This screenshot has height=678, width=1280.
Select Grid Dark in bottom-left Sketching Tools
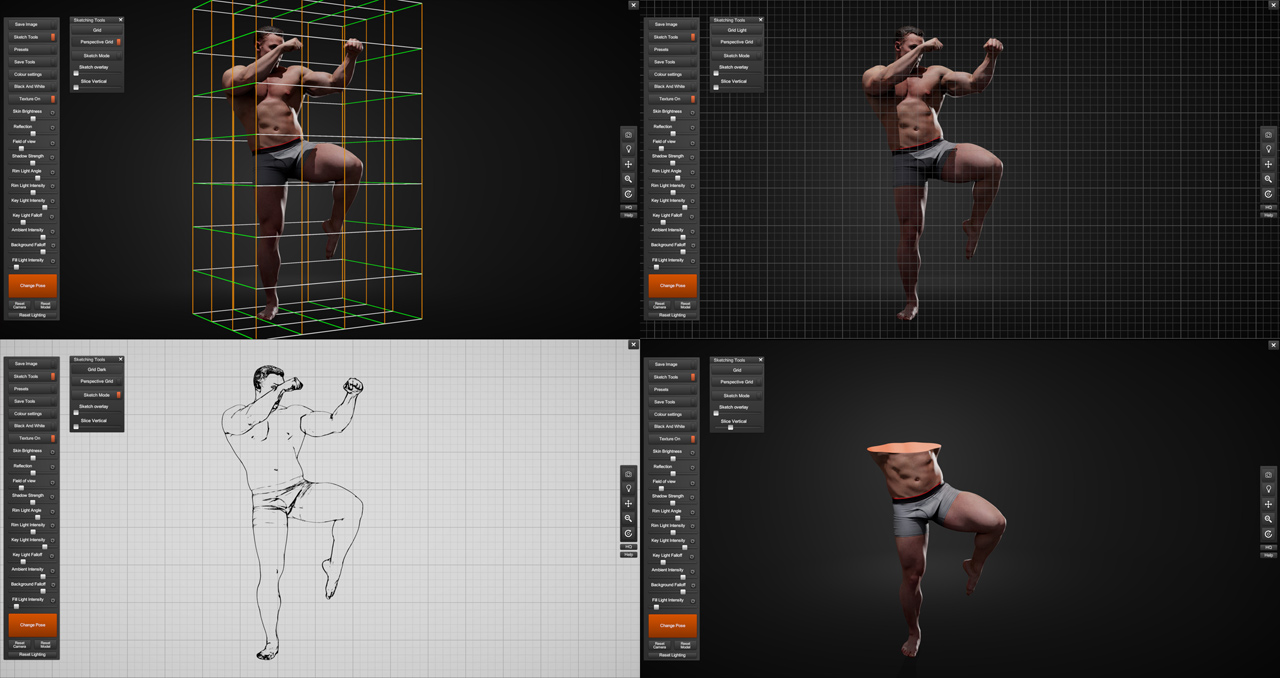97,369
